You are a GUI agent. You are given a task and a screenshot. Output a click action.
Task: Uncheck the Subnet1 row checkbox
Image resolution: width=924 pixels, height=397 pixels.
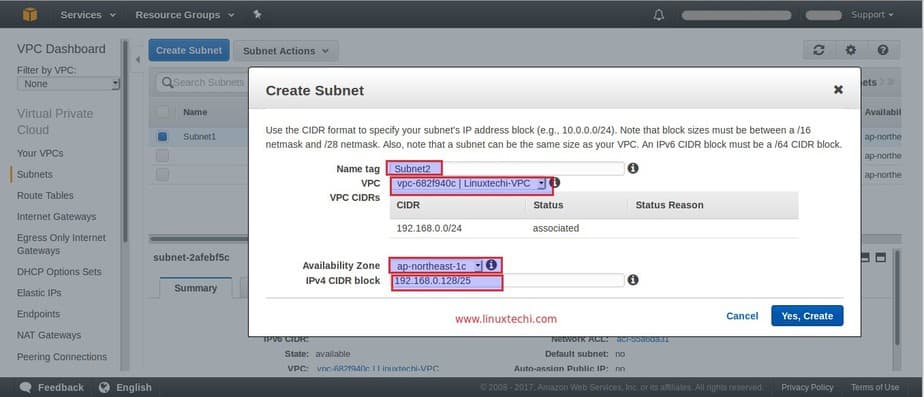(x=163, y=137)
